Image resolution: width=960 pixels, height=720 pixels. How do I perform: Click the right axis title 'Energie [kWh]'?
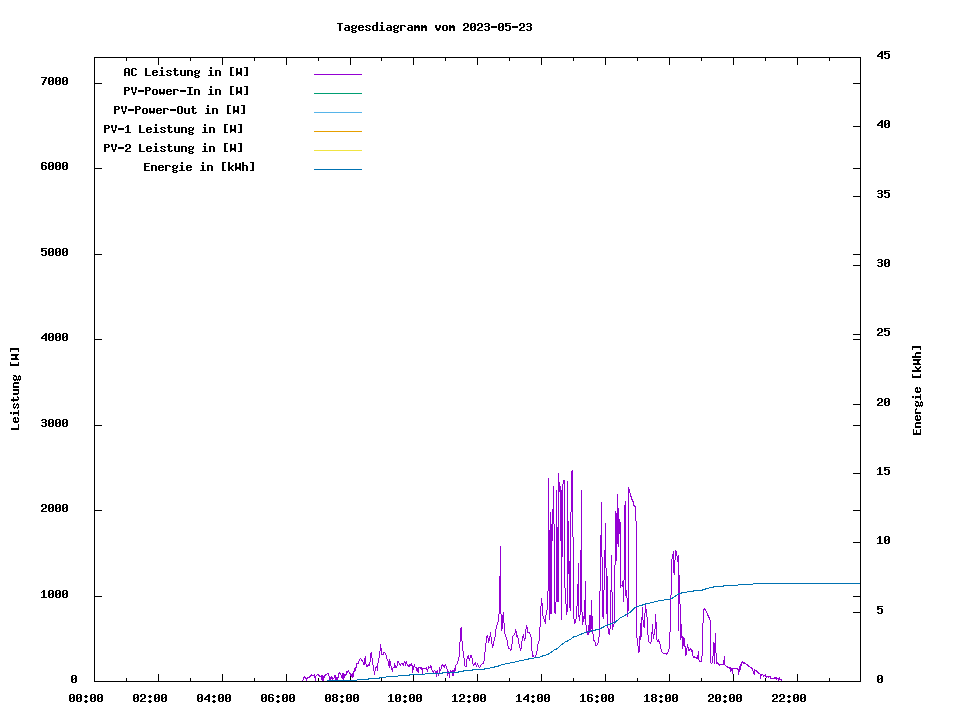click(917, 390)
